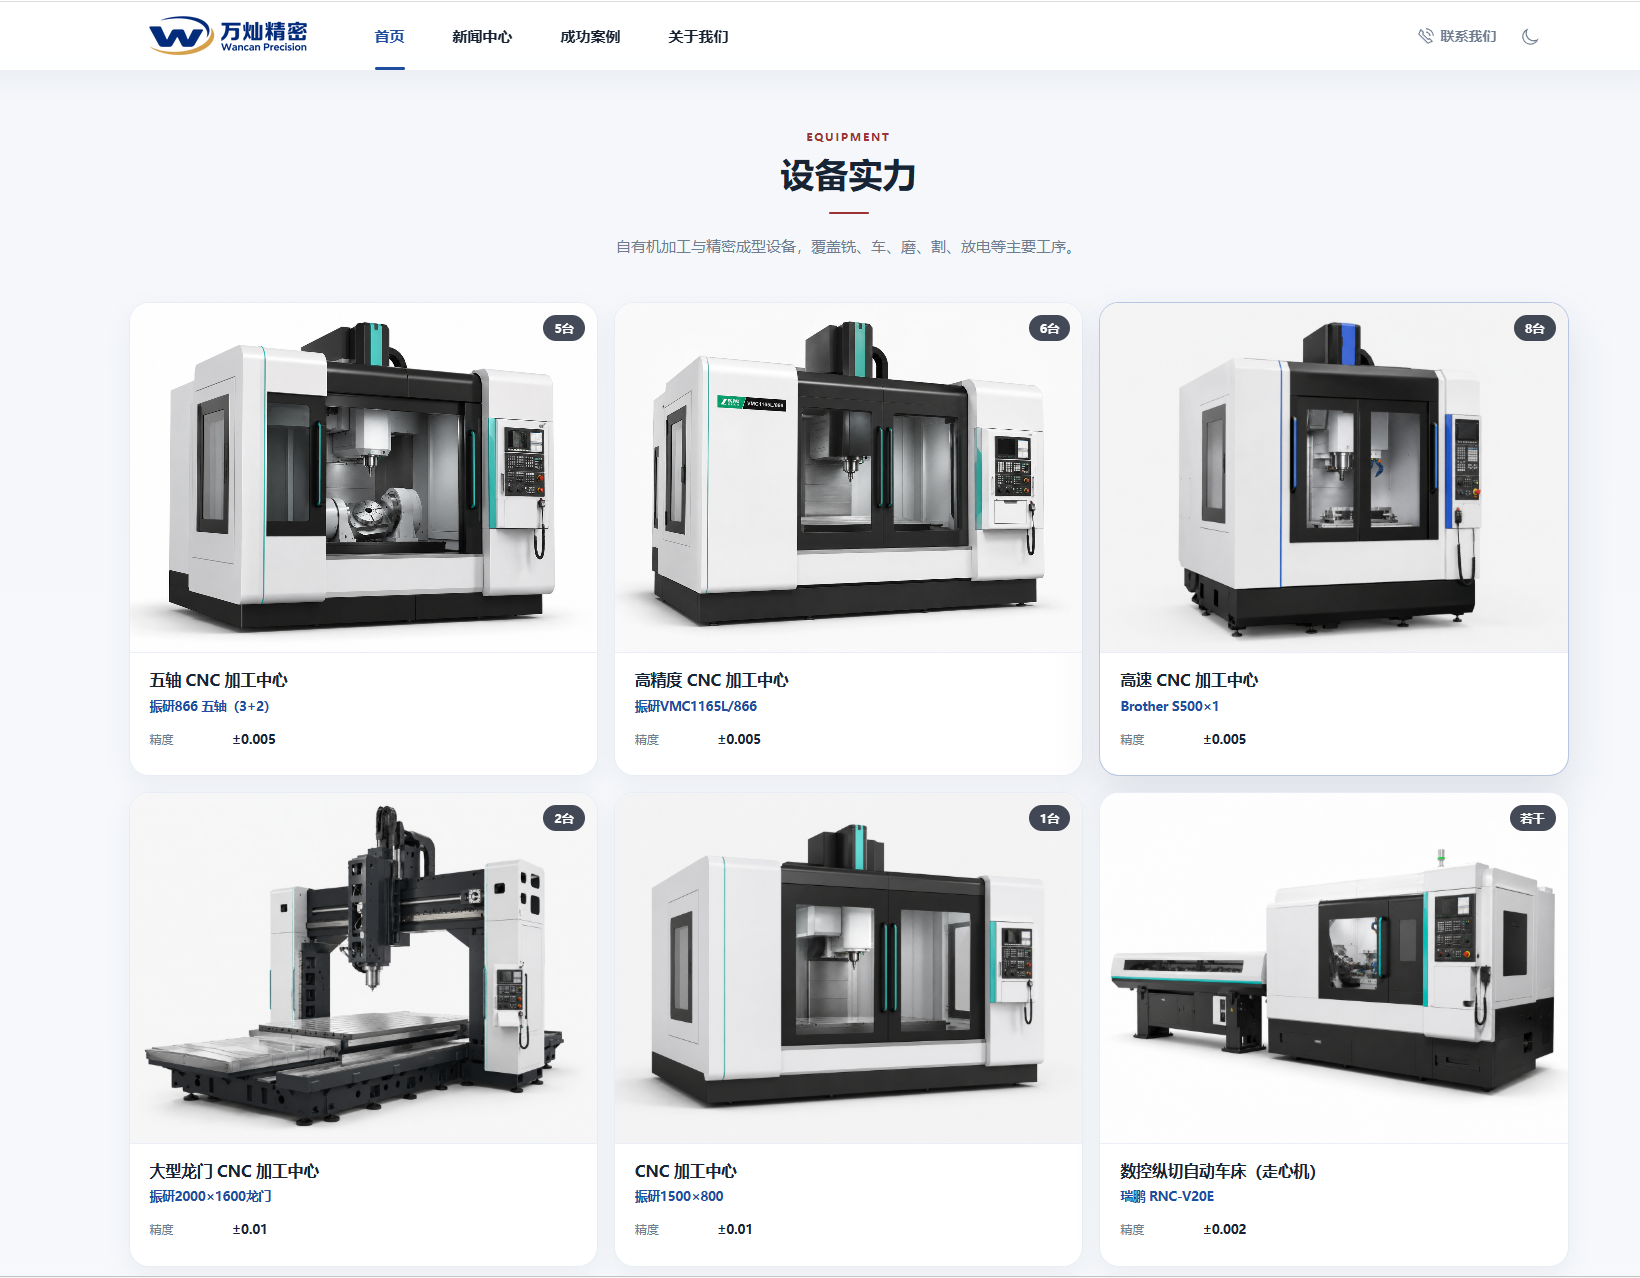
Task: Open 关于我们 navigation link
Action: (698, 37)
